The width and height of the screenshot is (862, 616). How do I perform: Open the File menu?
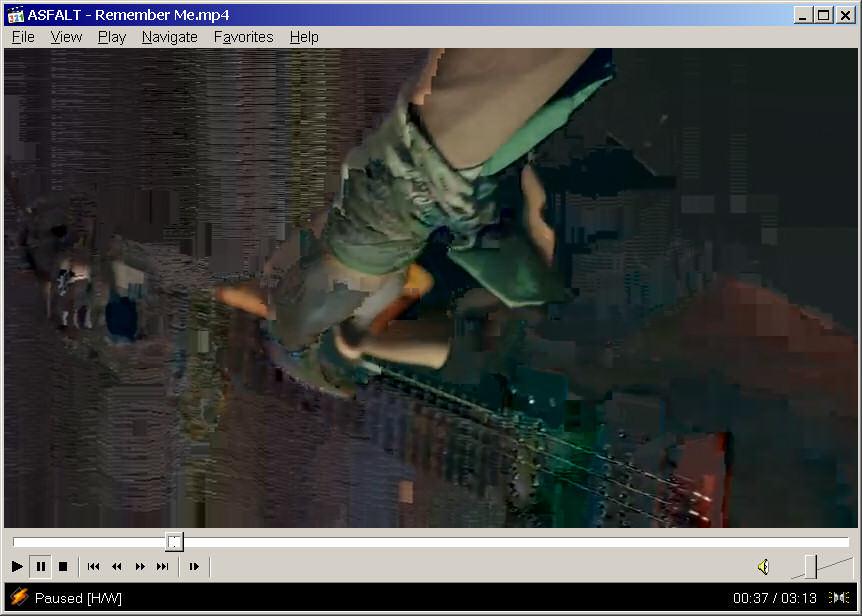(x=23, y=37)
